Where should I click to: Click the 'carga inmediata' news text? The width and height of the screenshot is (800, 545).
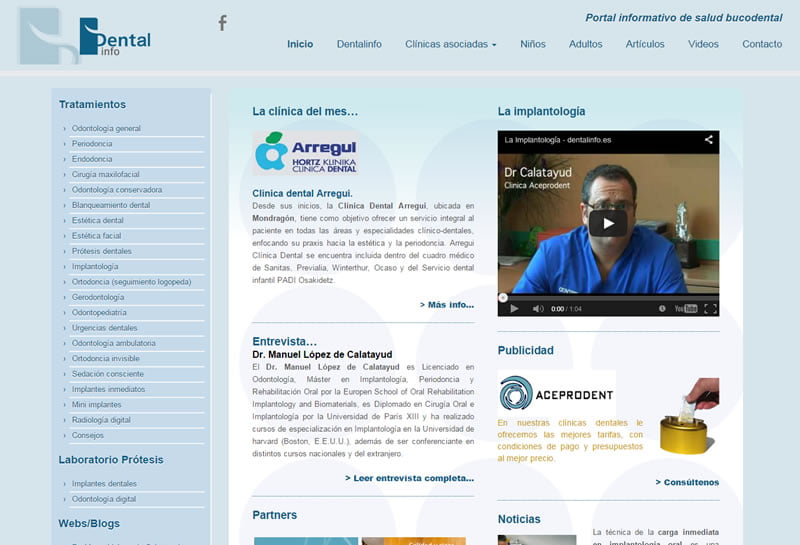(x=688, y=532)
